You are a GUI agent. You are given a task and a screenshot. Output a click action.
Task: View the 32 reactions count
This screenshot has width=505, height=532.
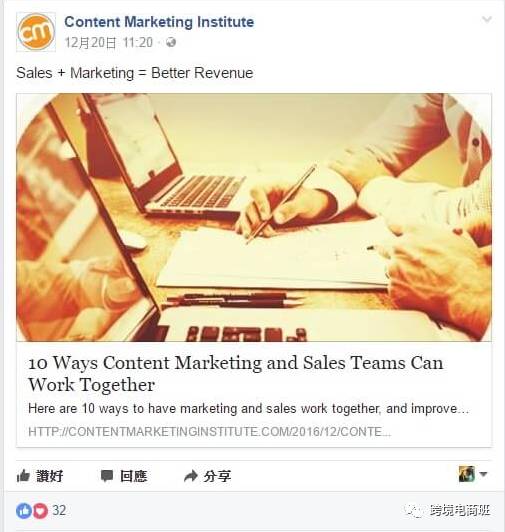click(x=59, y=510)
